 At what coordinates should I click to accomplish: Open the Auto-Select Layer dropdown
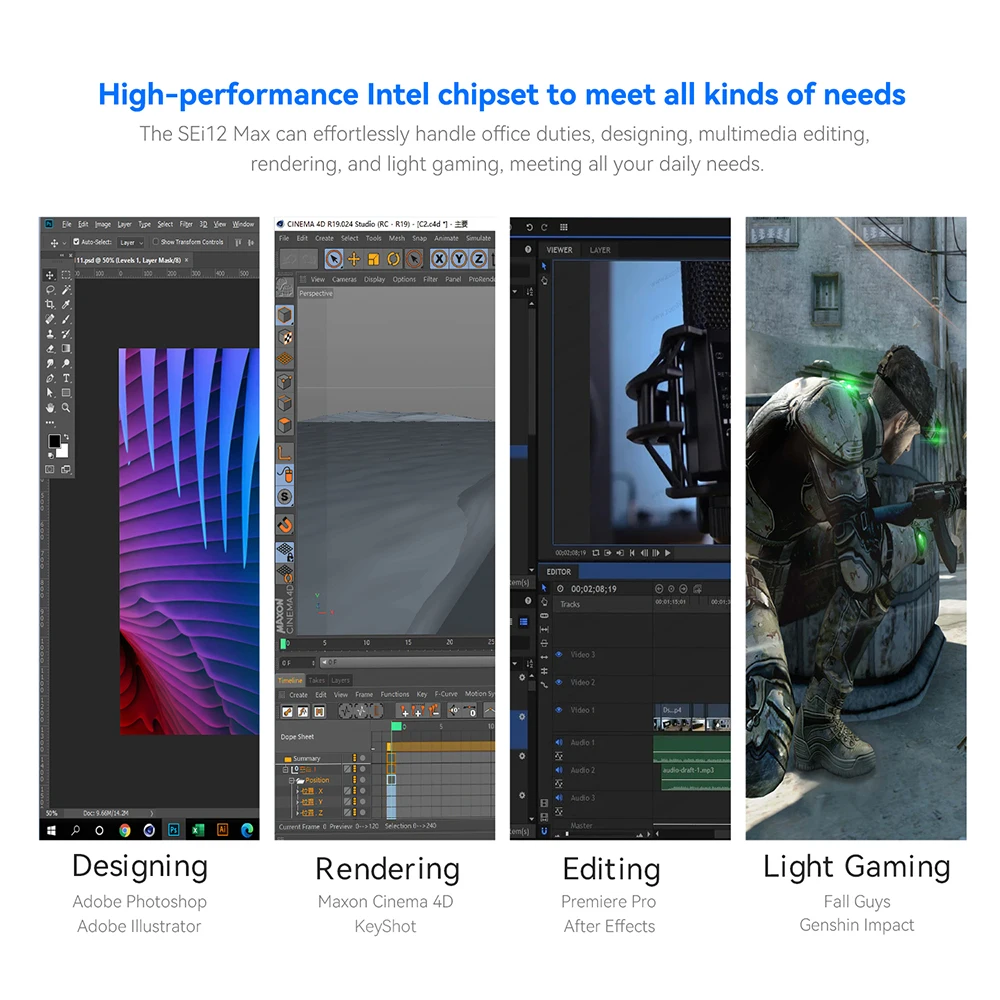[x=131, y=242]
